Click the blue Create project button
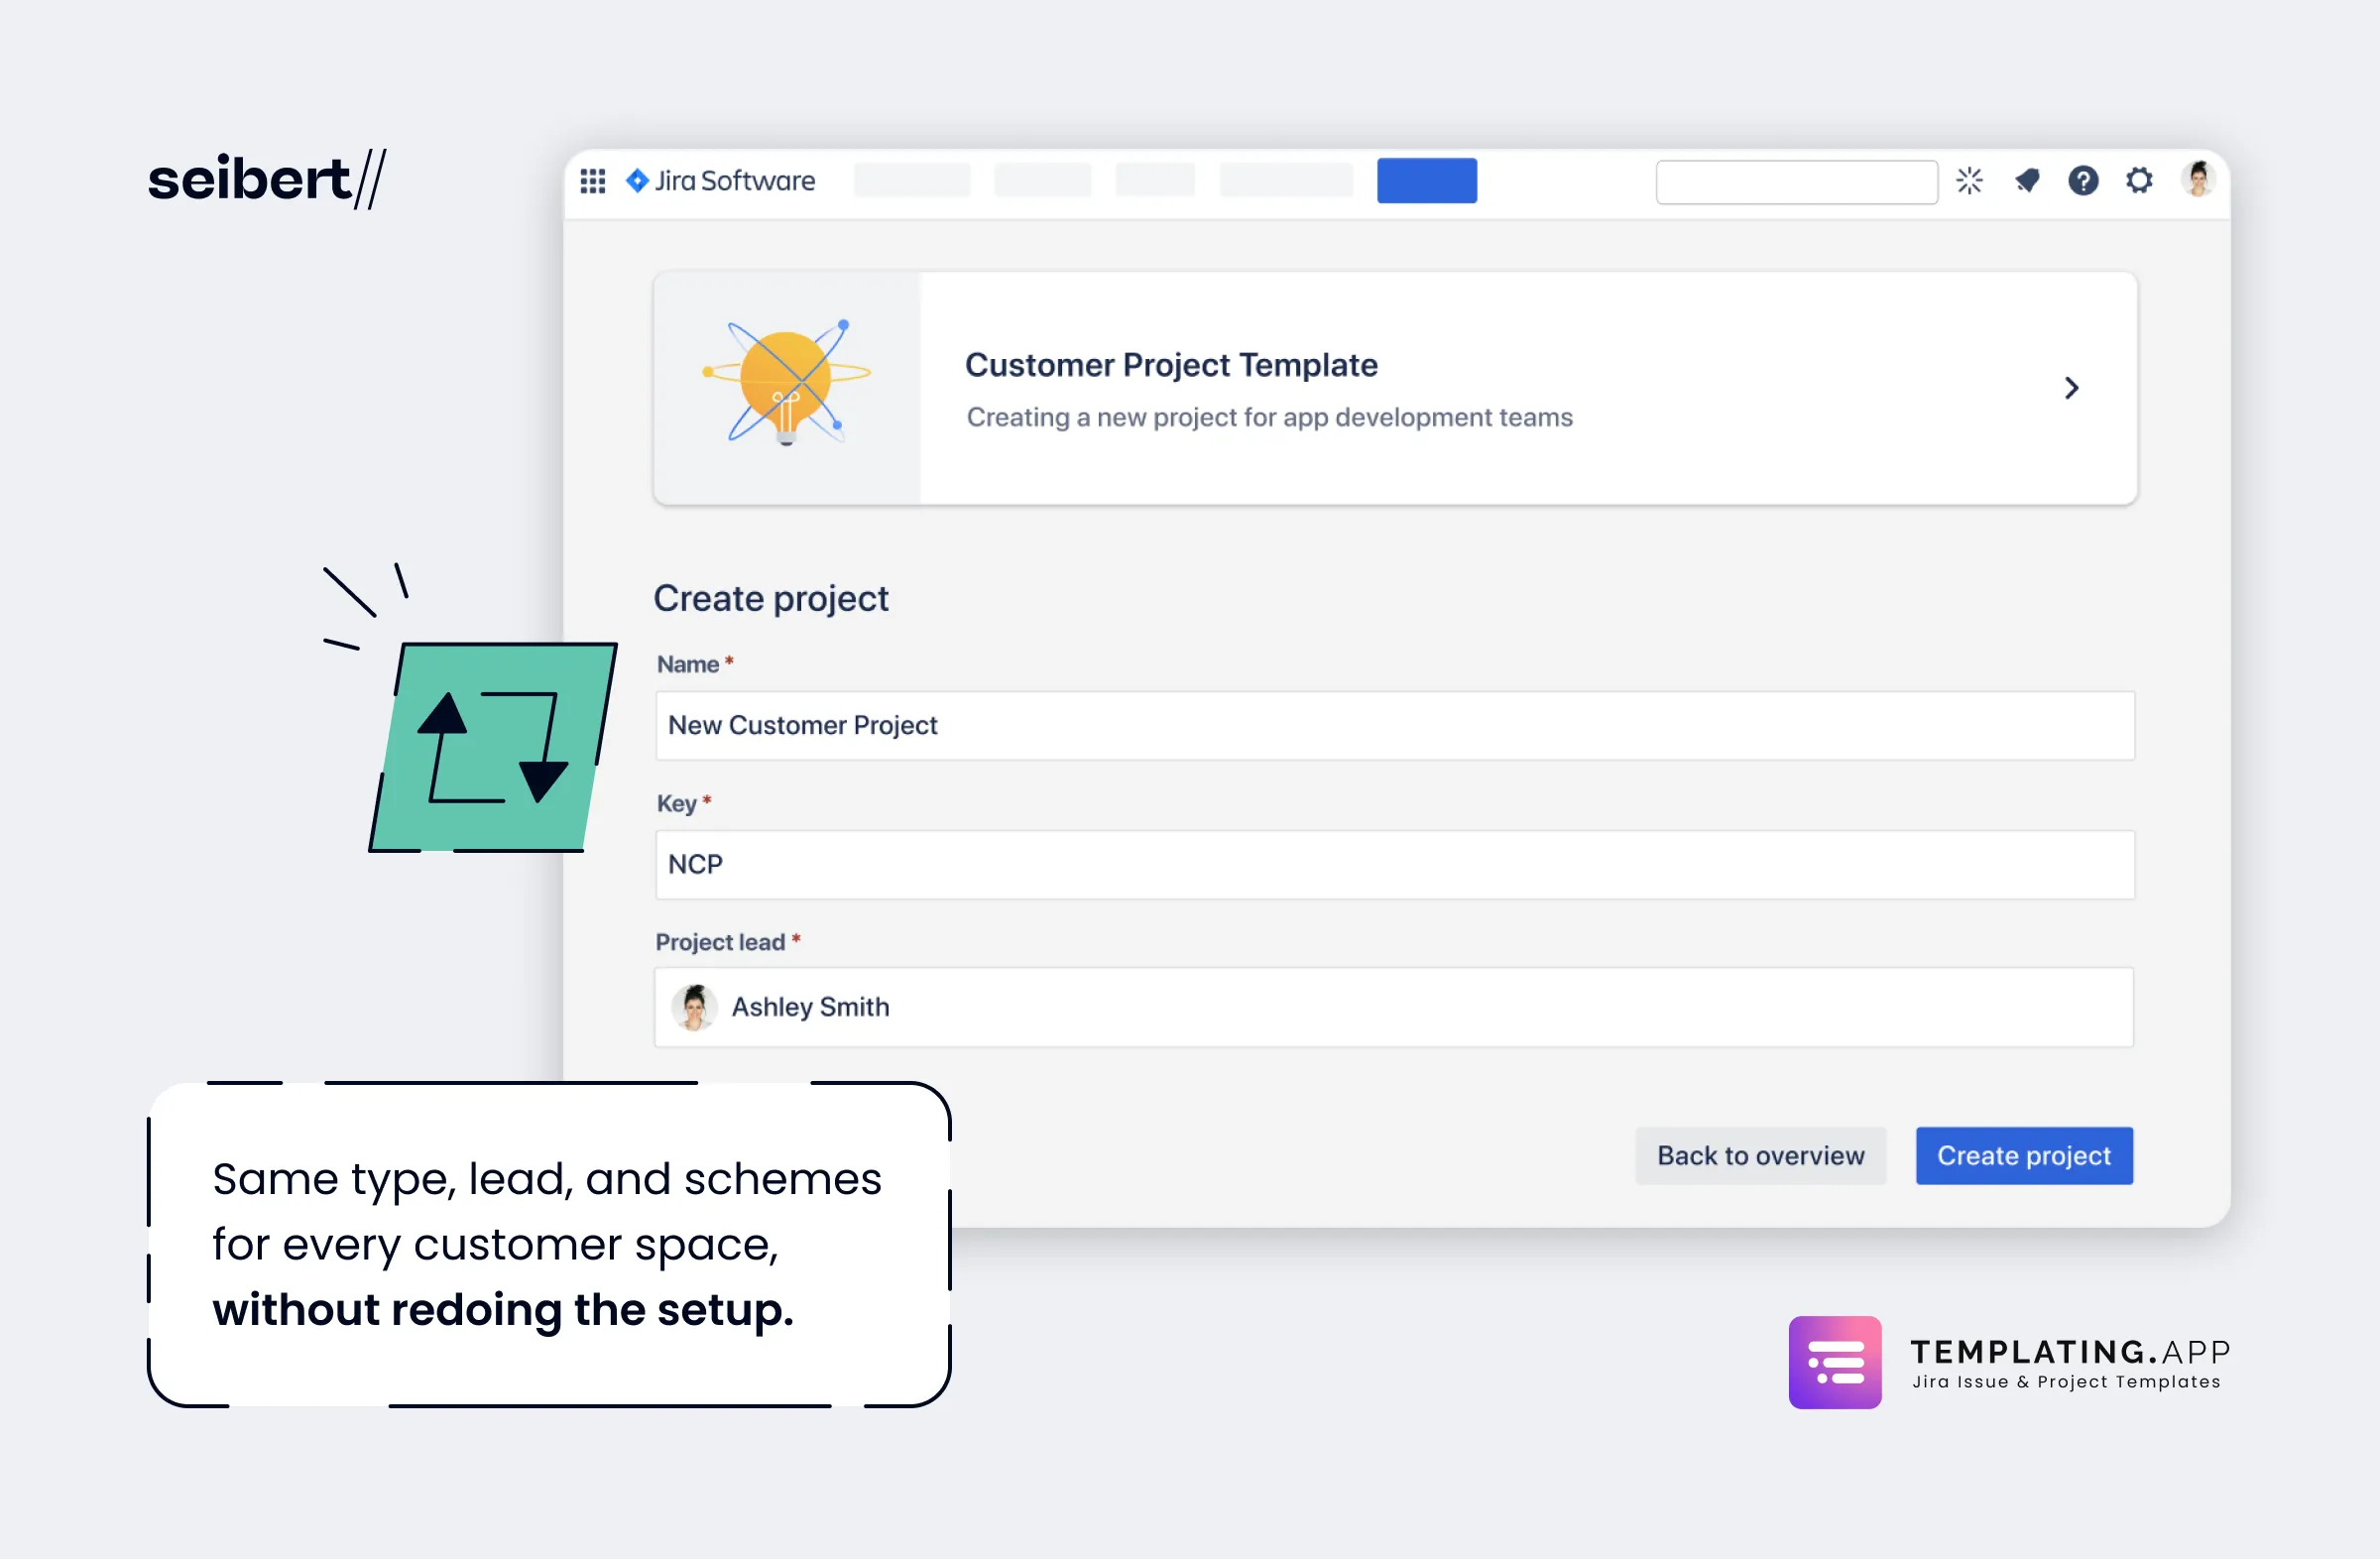The image size is (2380, 1559). (x=2024, y=1156)
